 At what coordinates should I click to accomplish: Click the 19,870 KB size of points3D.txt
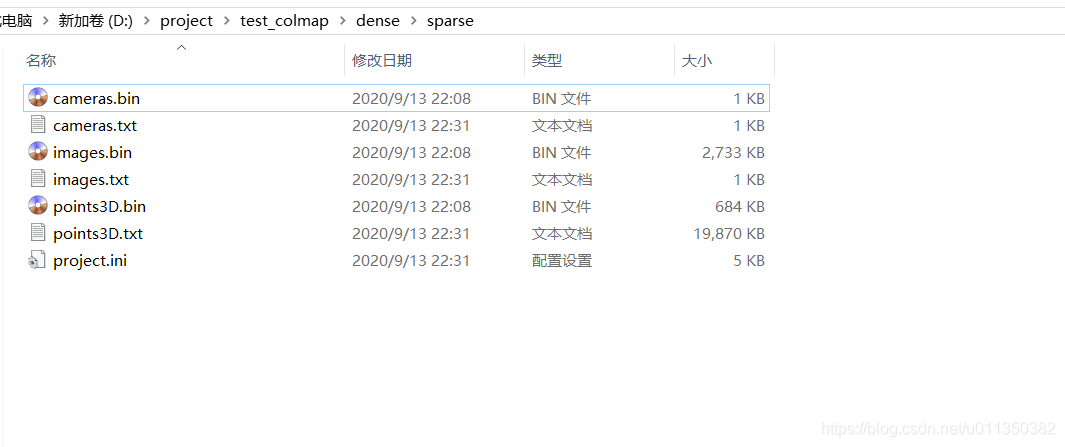(x=729, y=234)
